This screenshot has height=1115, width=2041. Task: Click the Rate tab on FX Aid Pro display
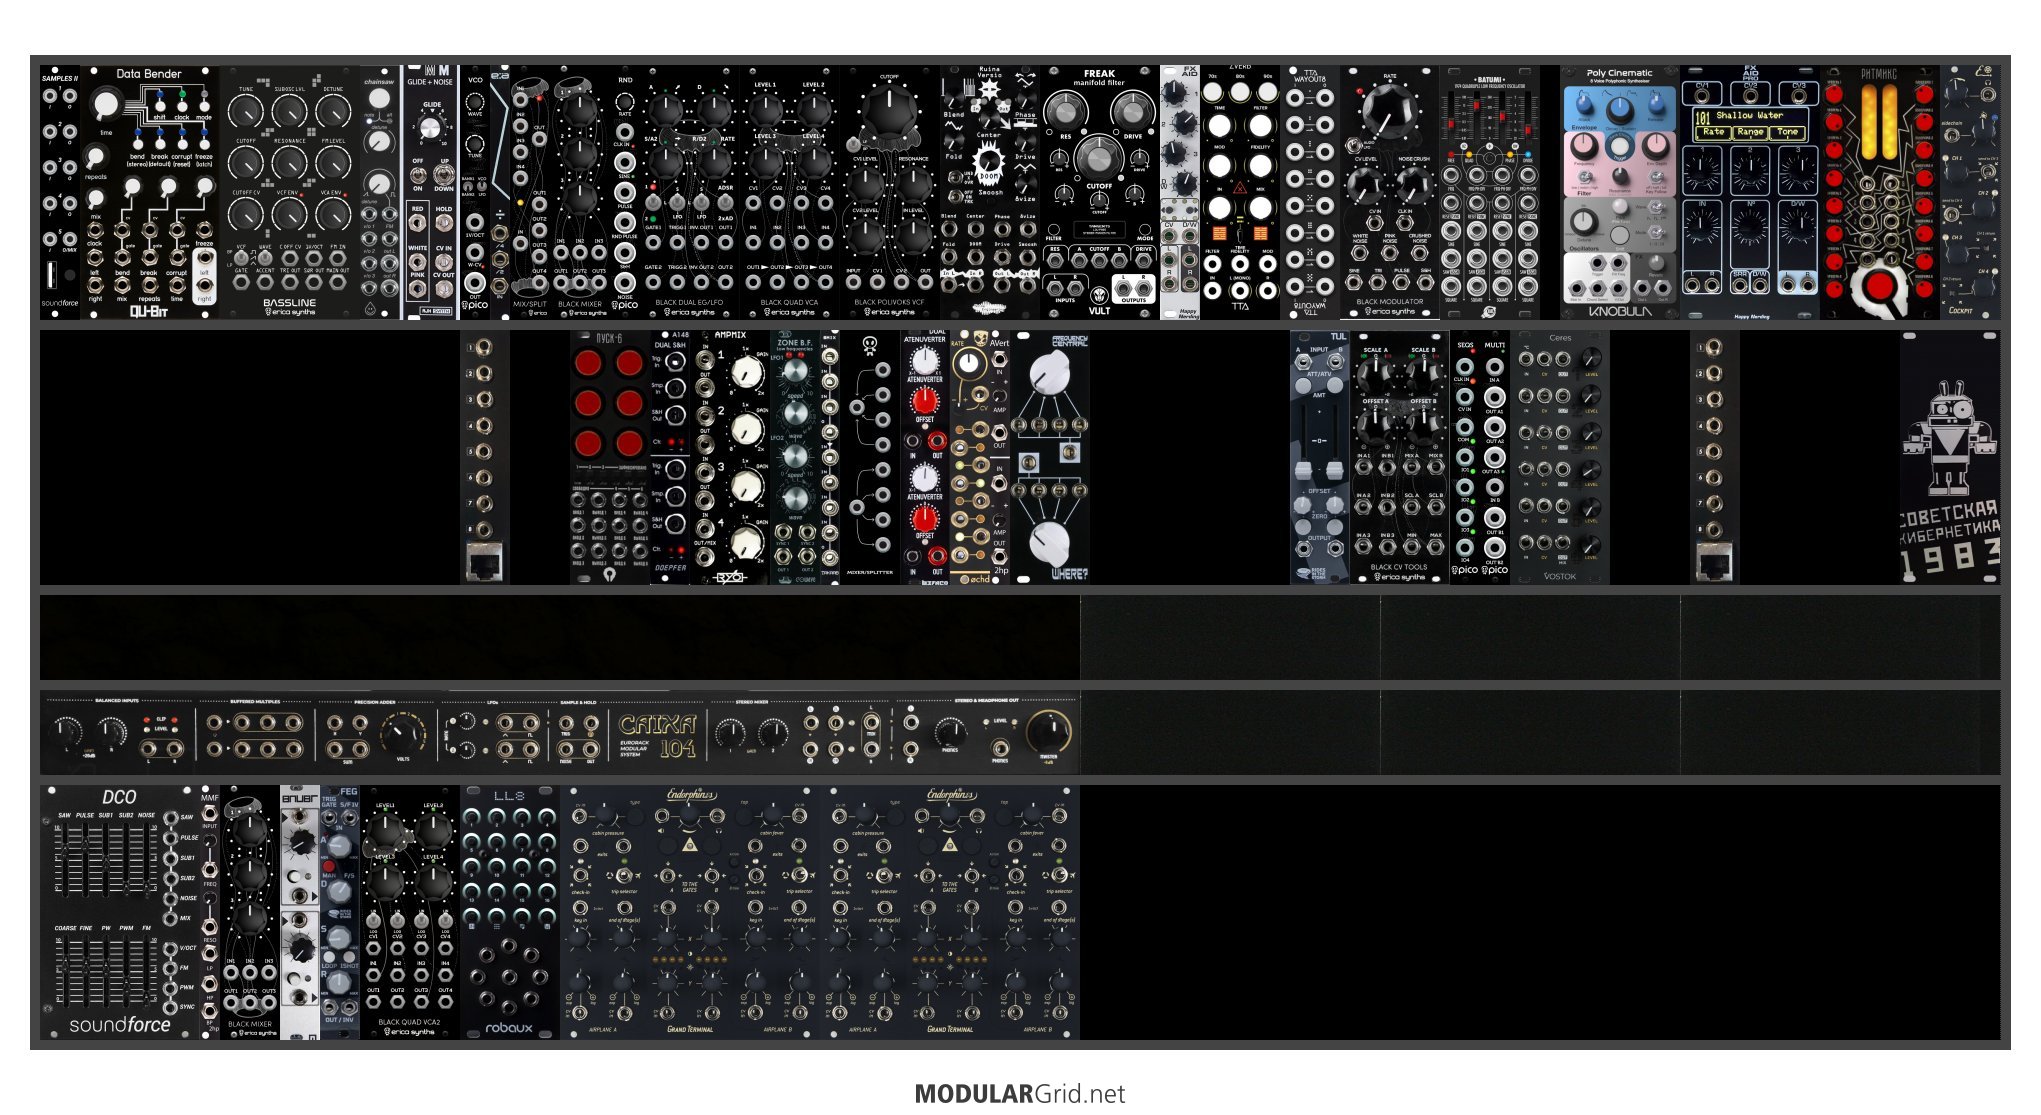point(1714,132)
